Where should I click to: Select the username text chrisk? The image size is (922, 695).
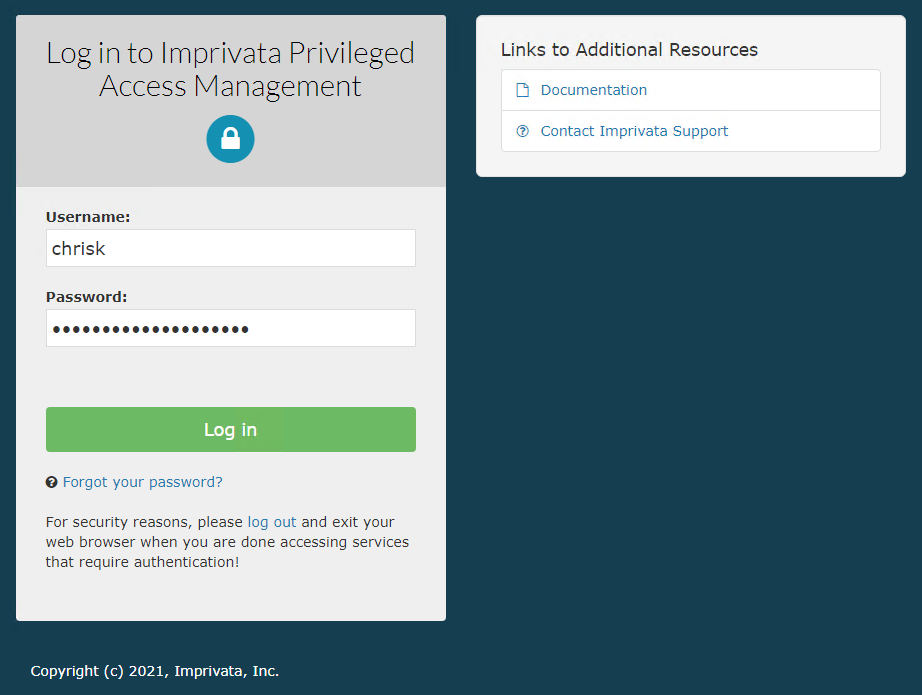click(78, 248)
